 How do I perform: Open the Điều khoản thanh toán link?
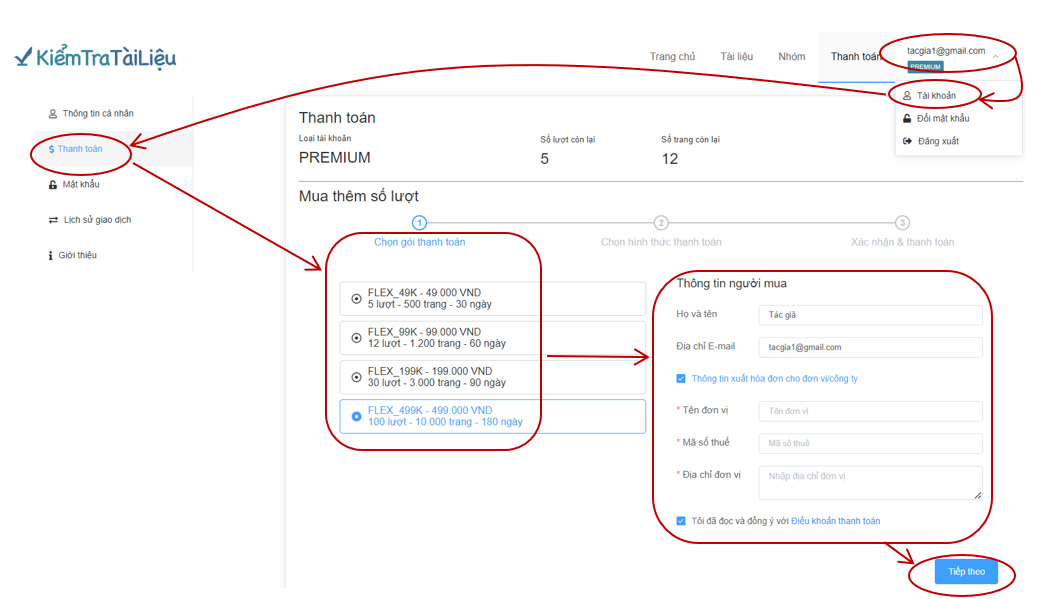[836, 521]
